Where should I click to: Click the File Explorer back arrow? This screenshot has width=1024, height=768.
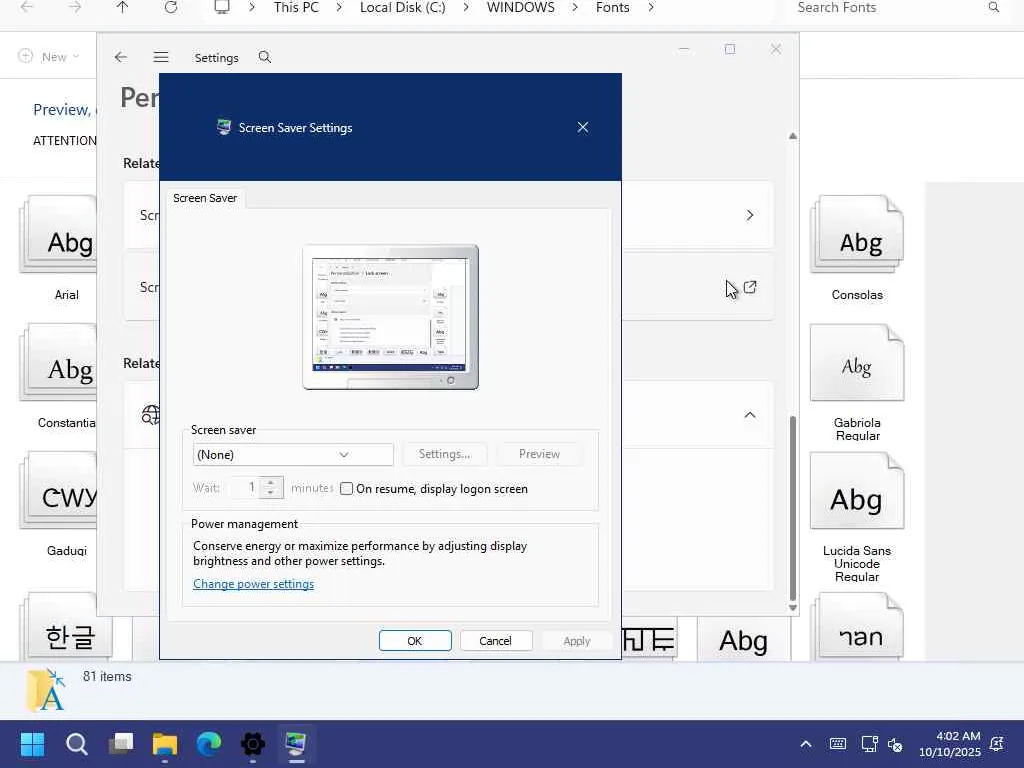(x=27, y=8)
